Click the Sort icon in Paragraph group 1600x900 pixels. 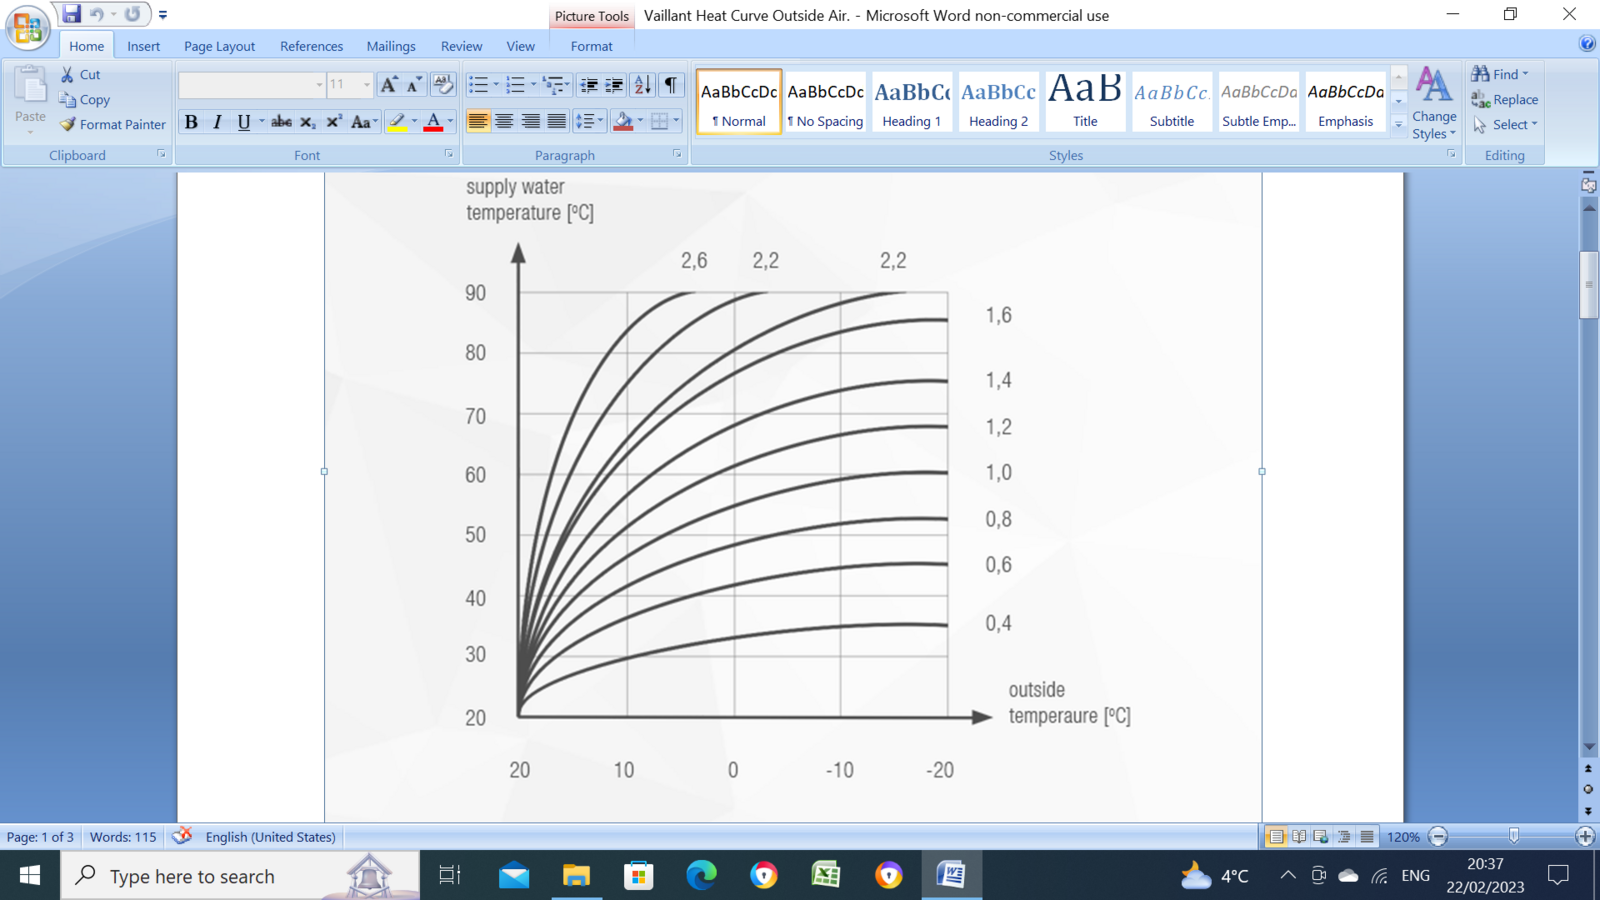643,85
